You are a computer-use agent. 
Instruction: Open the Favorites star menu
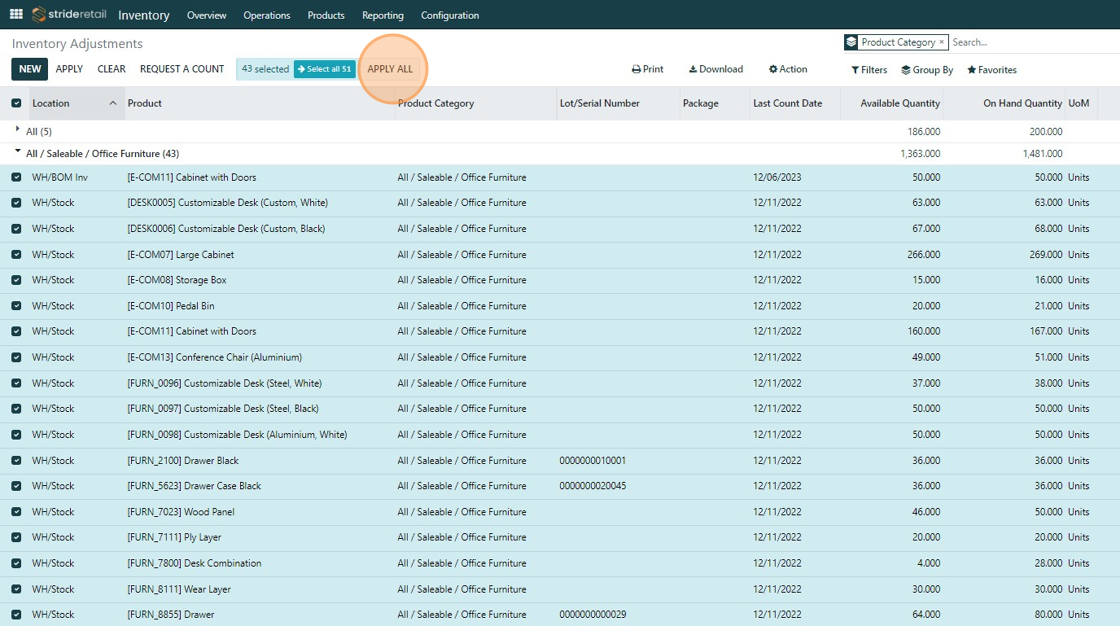(x=991, y=70)
